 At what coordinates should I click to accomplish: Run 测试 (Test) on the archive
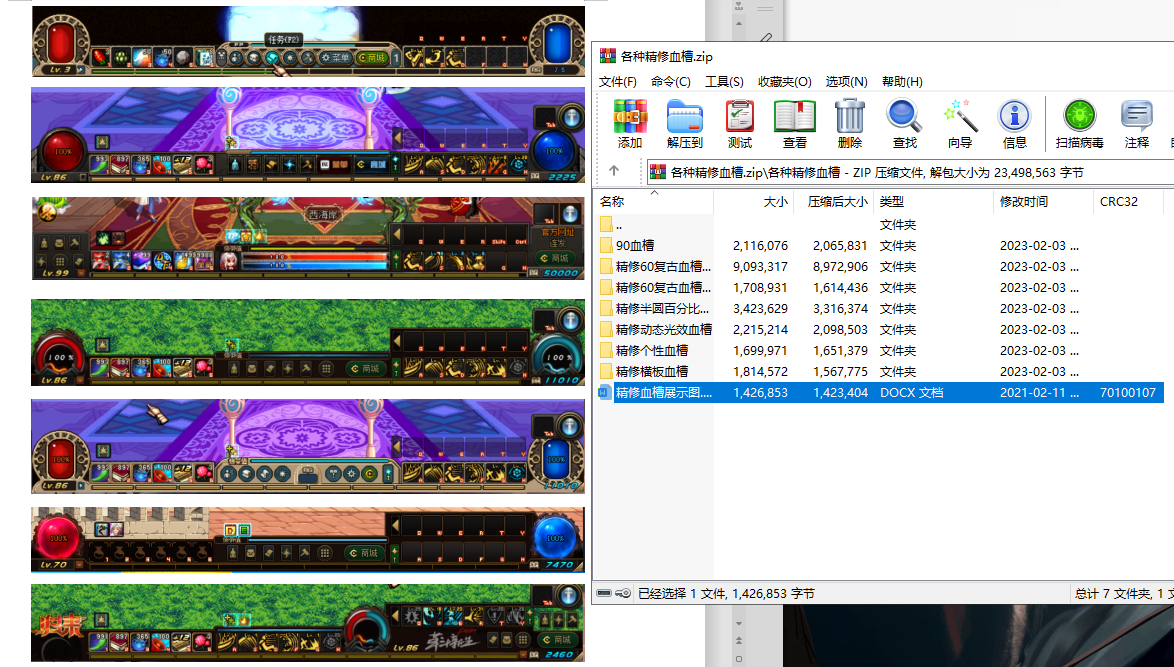click(x=740, y=123)
